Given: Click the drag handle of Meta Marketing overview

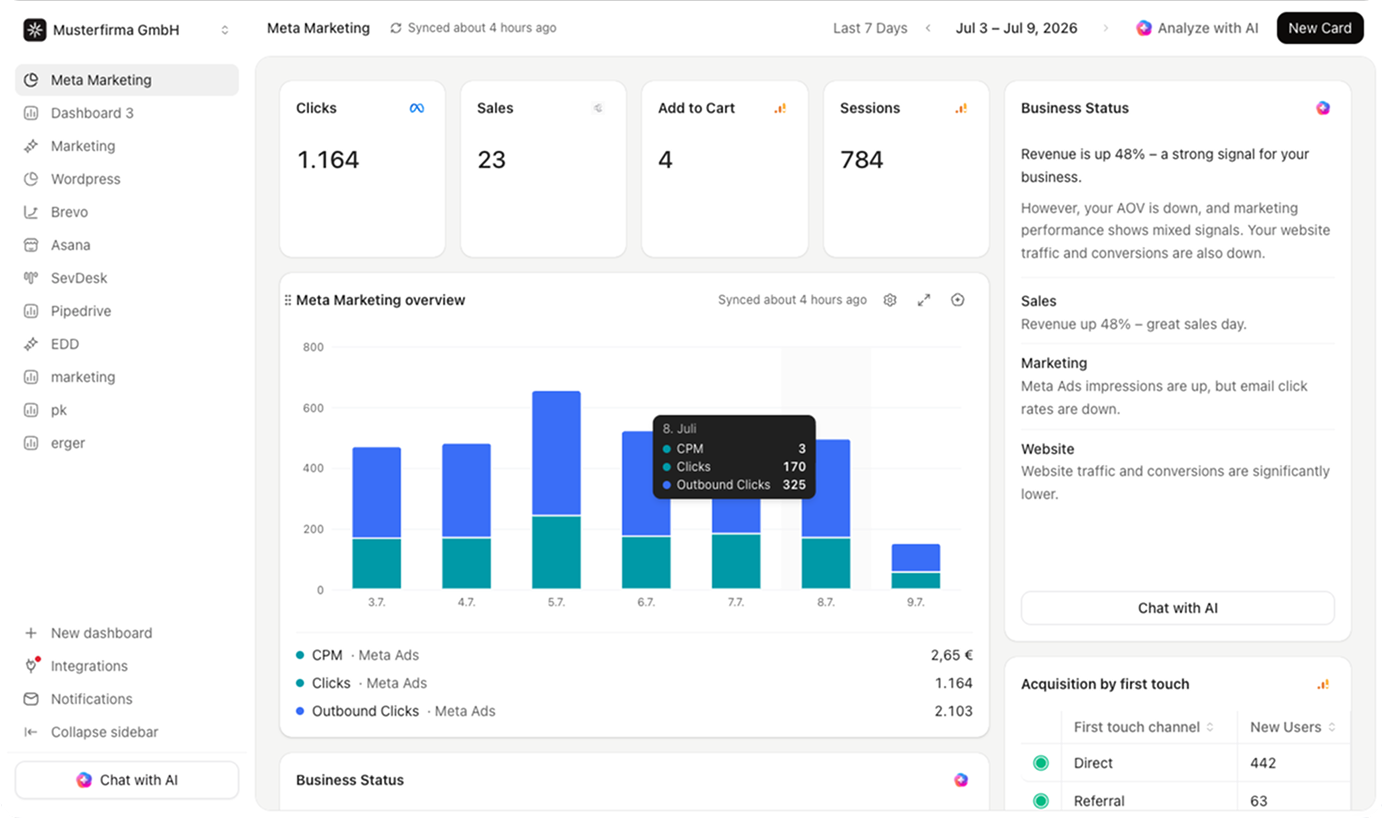Looking at the screenshot, I should click(288, 300).
